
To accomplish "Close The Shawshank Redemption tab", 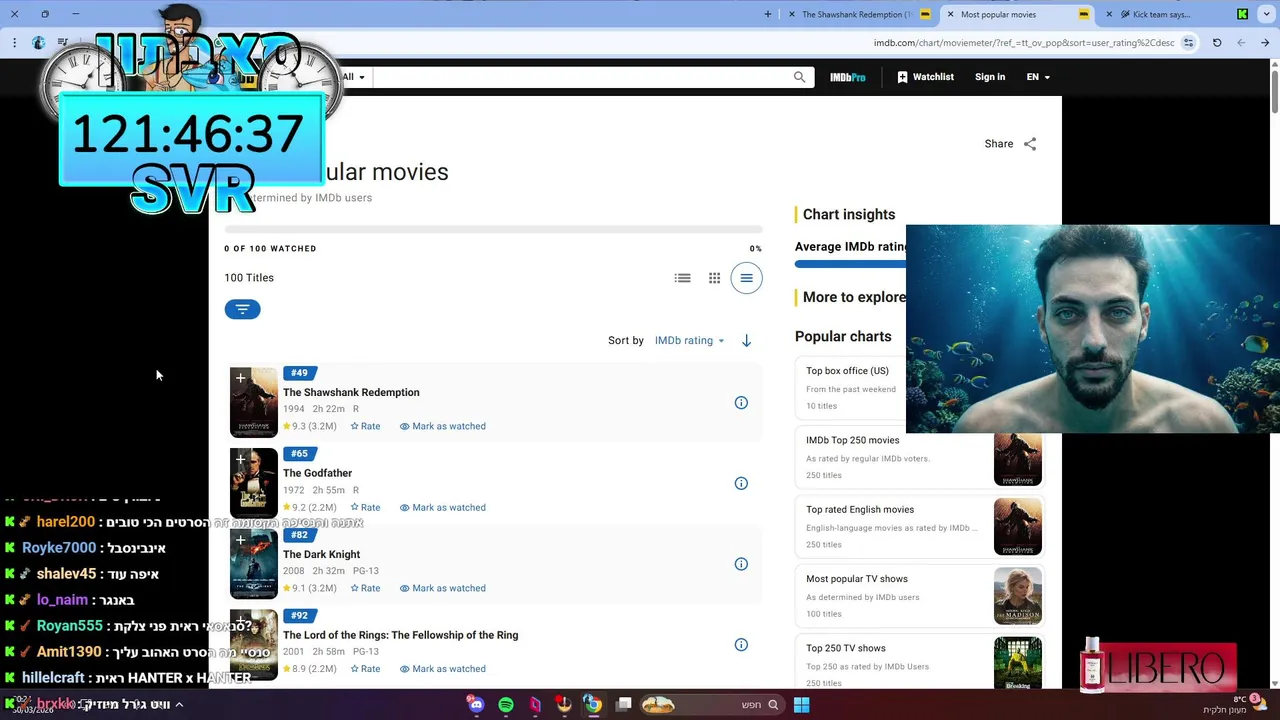I will (x=792, y=14).
